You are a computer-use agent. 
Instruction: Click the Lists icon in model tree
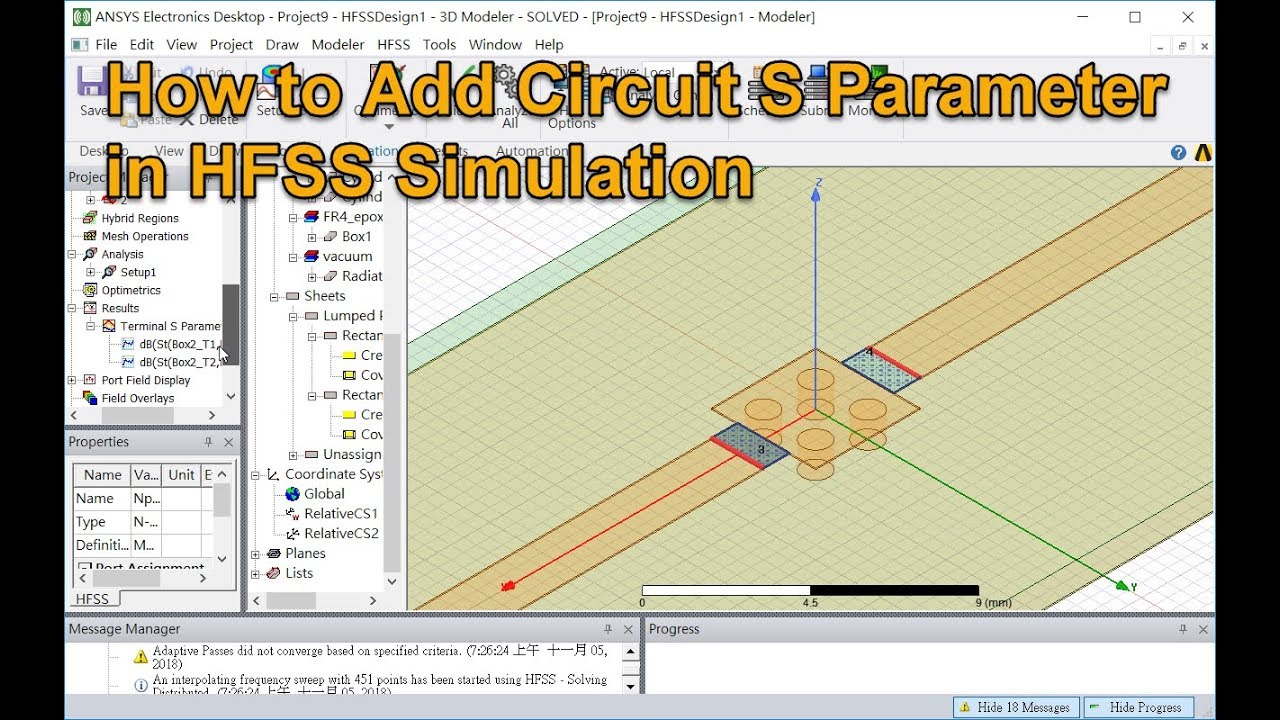click(273, 573)
